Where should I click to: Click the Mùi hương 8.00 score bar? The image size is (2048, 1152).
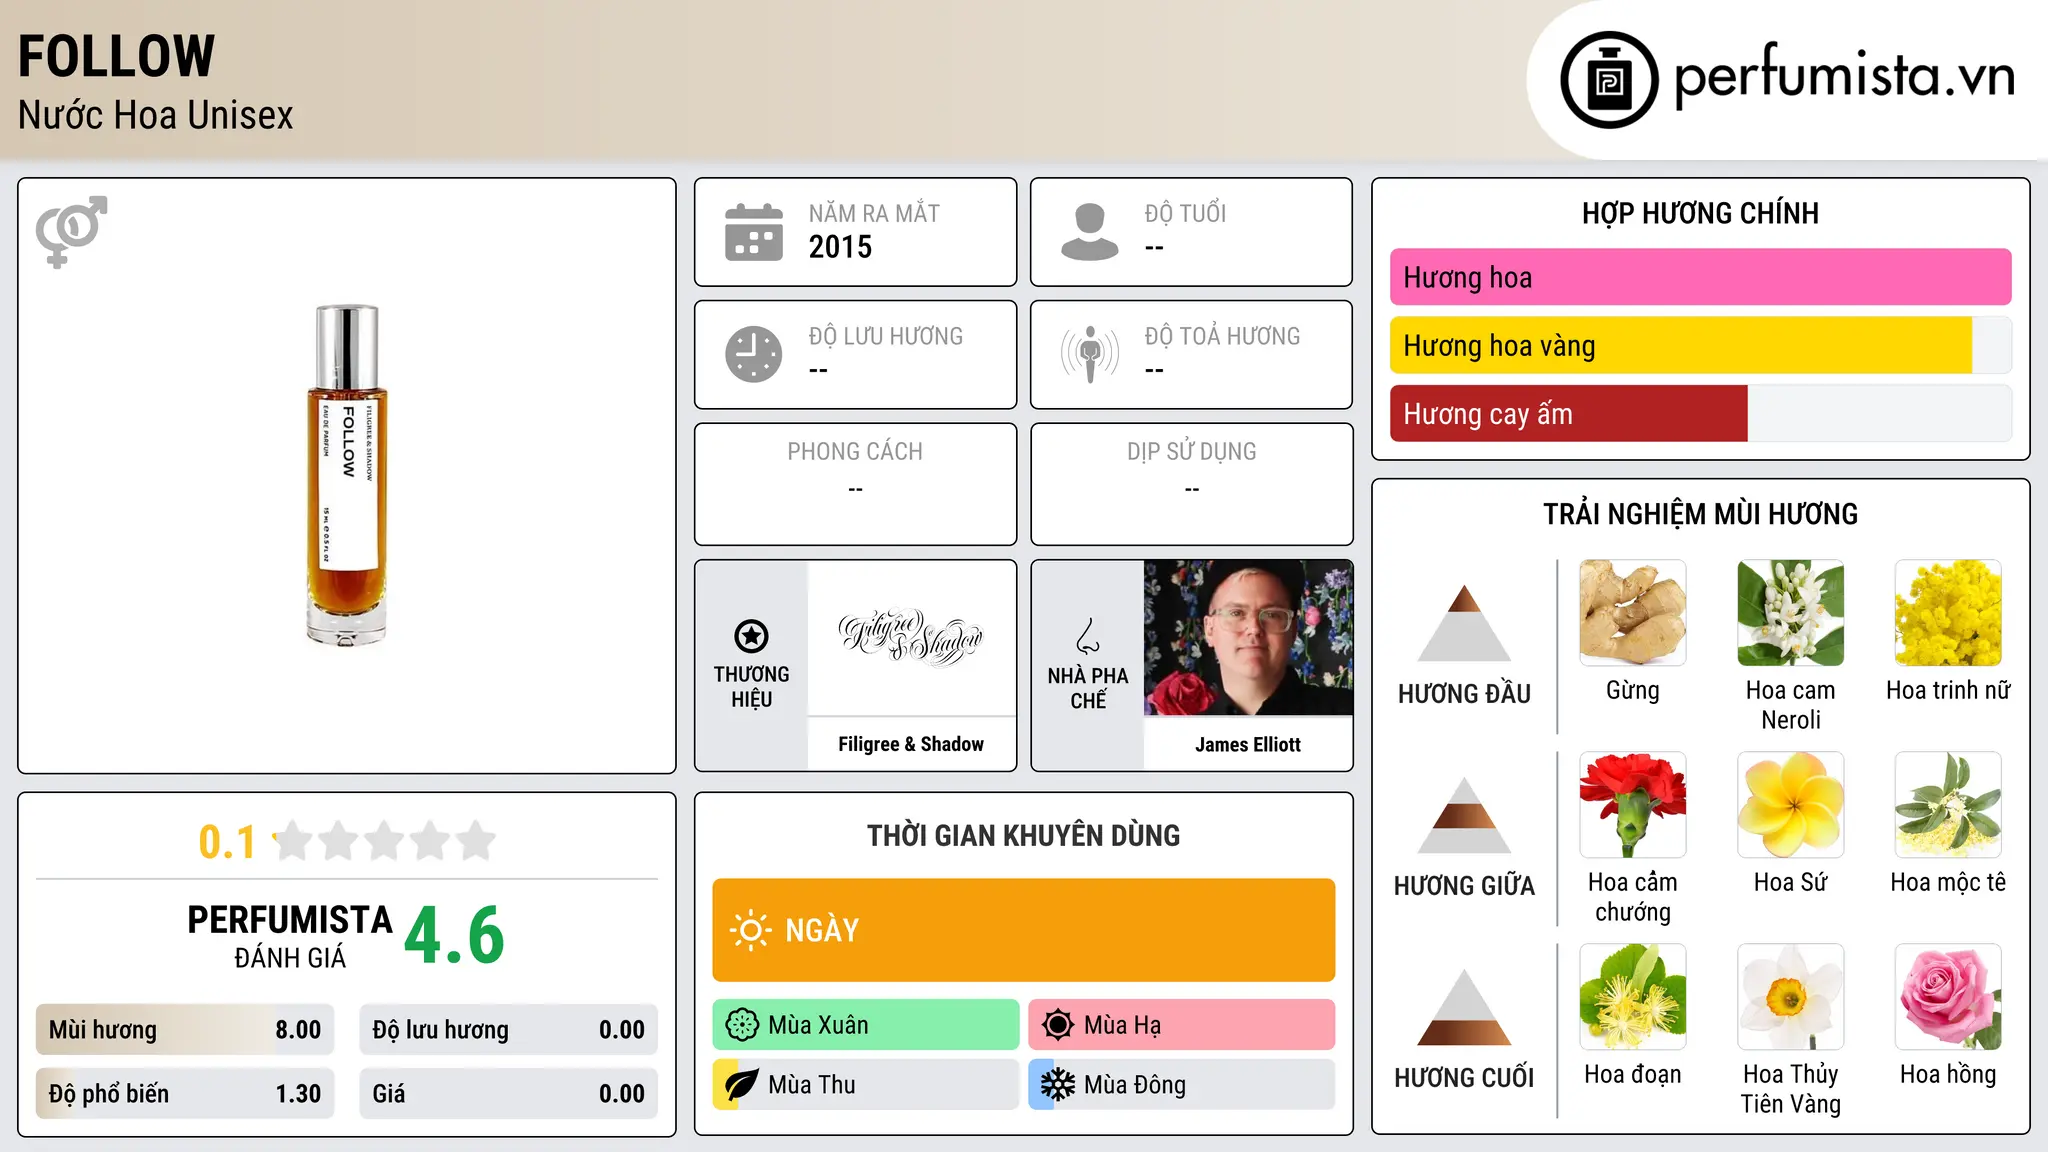[185, 1030]
